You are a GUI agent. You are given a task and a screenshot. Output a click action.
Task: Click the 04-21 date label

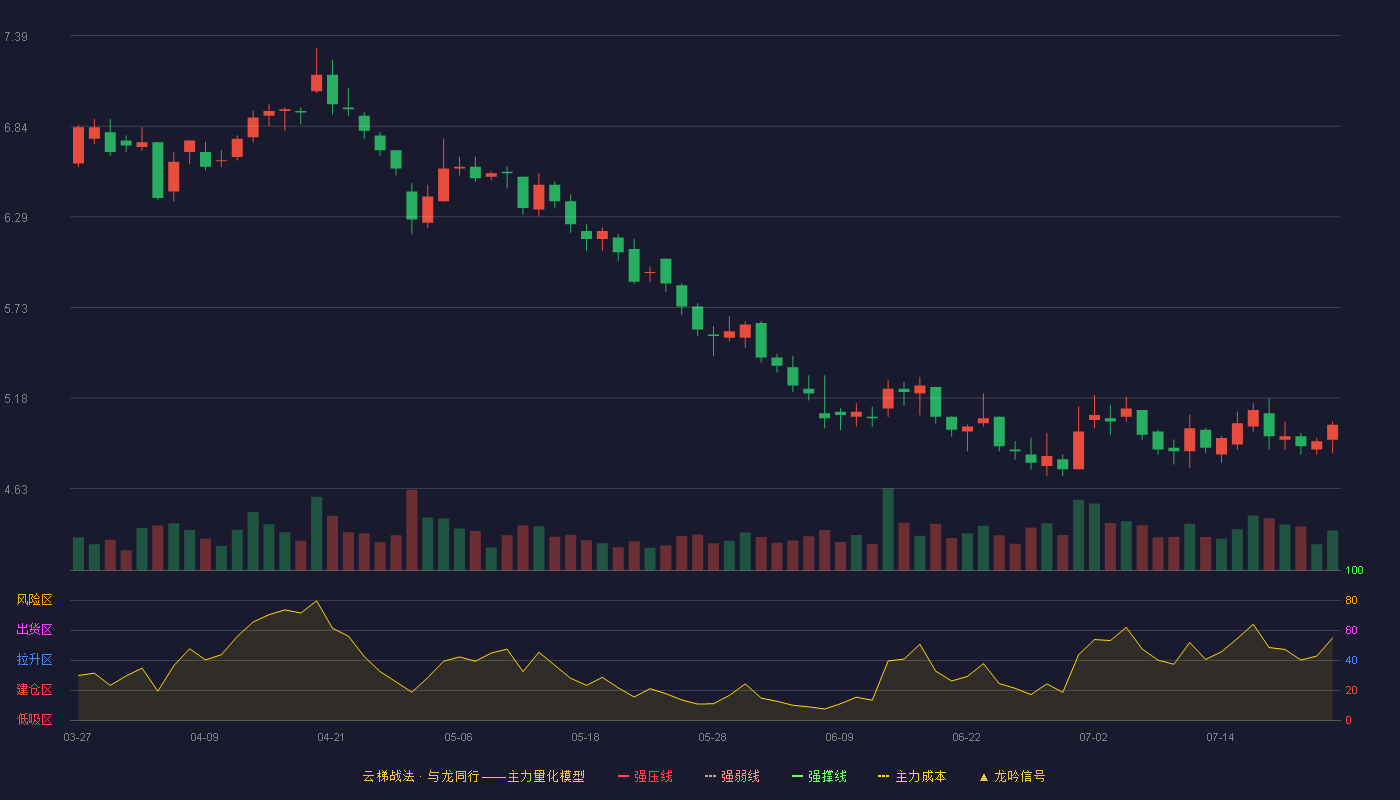click(331, 737)
